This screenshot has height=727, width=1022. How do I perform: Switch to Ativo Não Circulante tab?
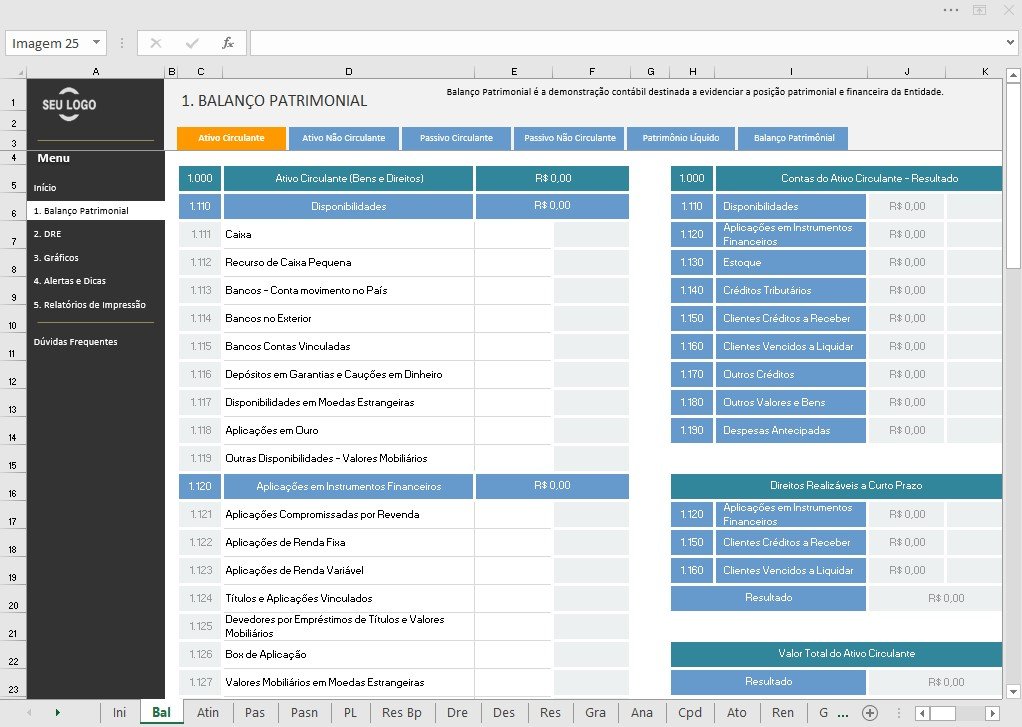coord(343,138)
